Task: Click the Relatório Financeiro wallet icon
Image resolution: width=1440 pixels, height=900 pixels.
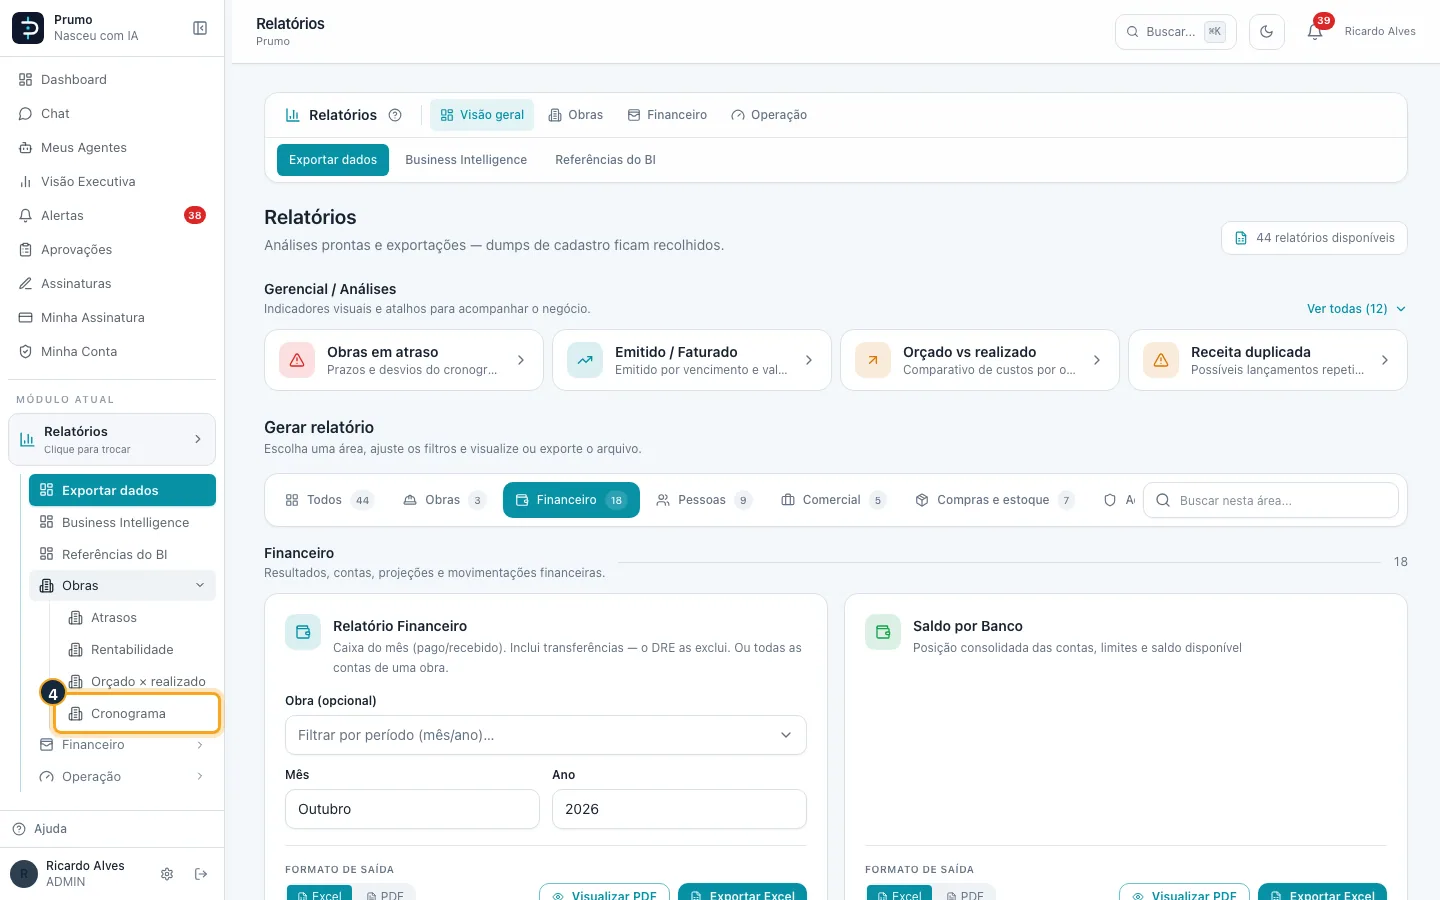Action: (303, 632)
